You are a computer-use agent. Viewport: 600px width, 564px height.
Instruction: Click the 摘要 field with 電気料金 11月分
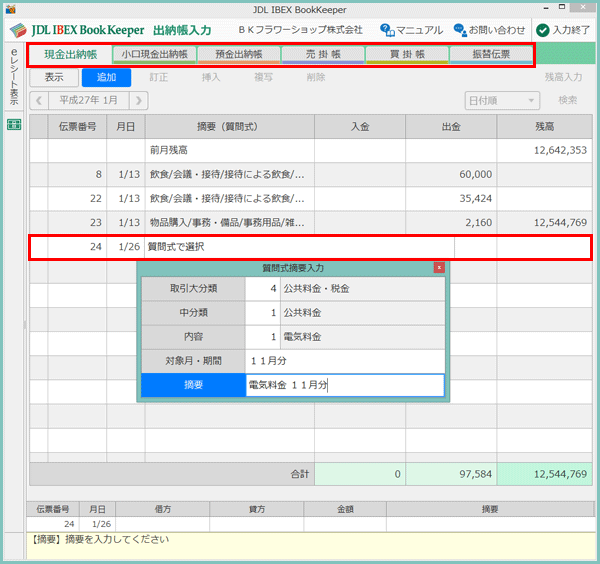pos(345,385)
